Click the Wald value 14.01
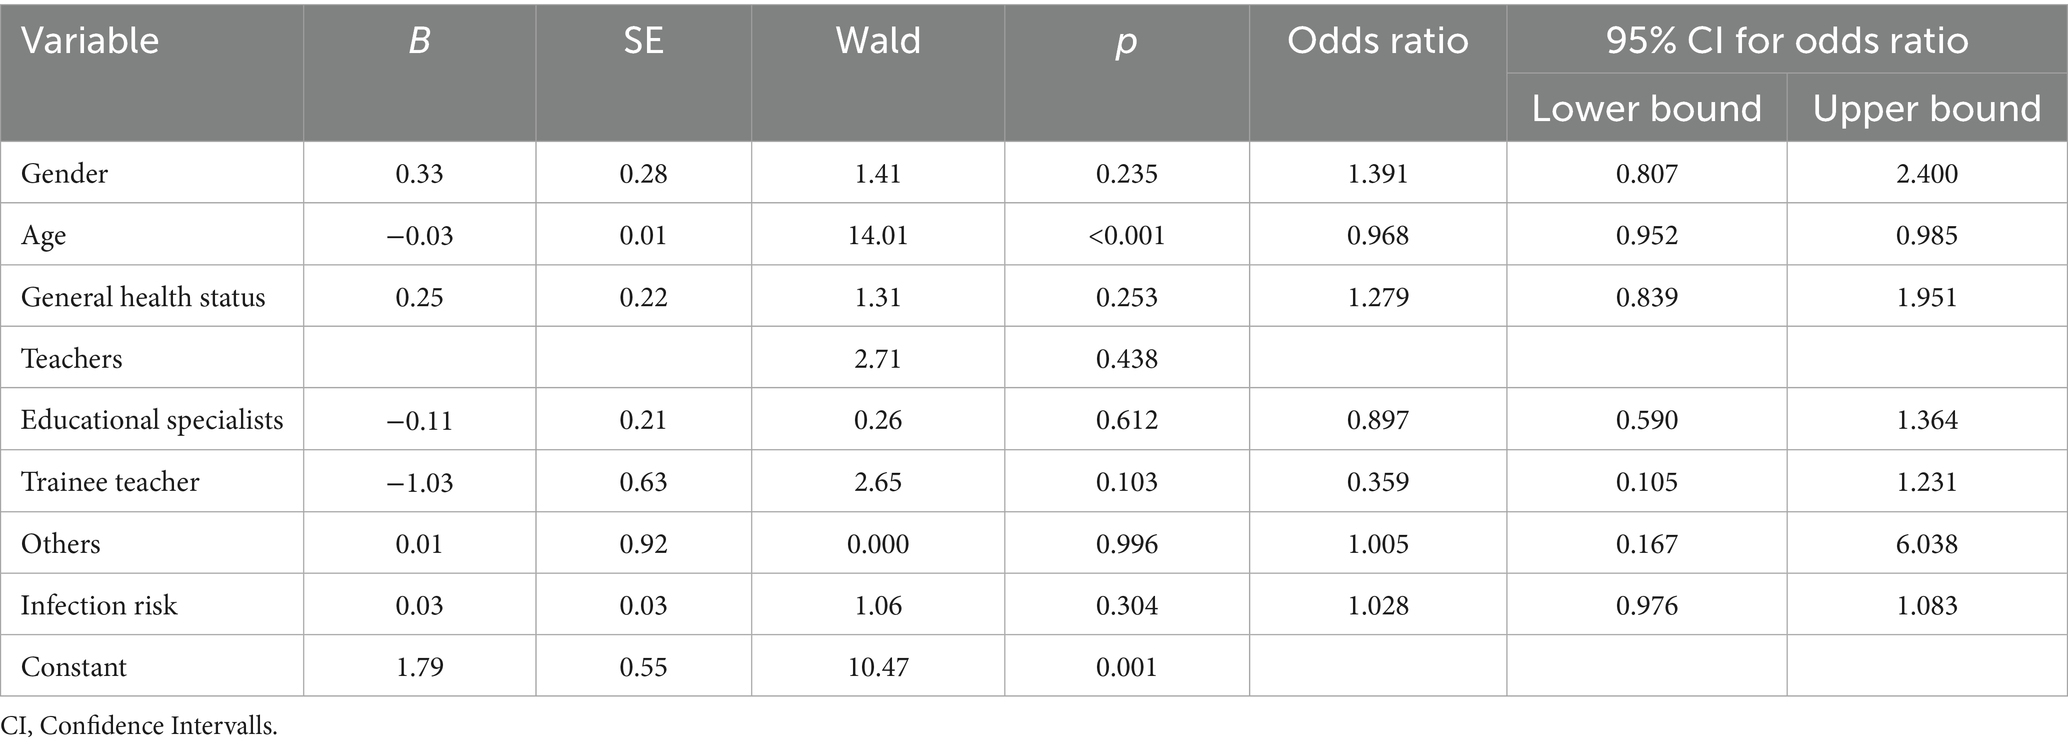The height and width of the screenshot is (748, 2068). [877, 235]
